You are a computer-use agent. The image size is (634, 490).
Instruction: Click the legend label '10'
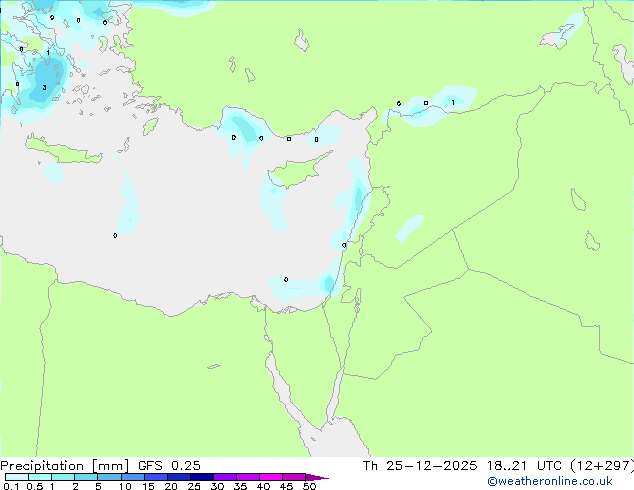[x=125, y=486]
